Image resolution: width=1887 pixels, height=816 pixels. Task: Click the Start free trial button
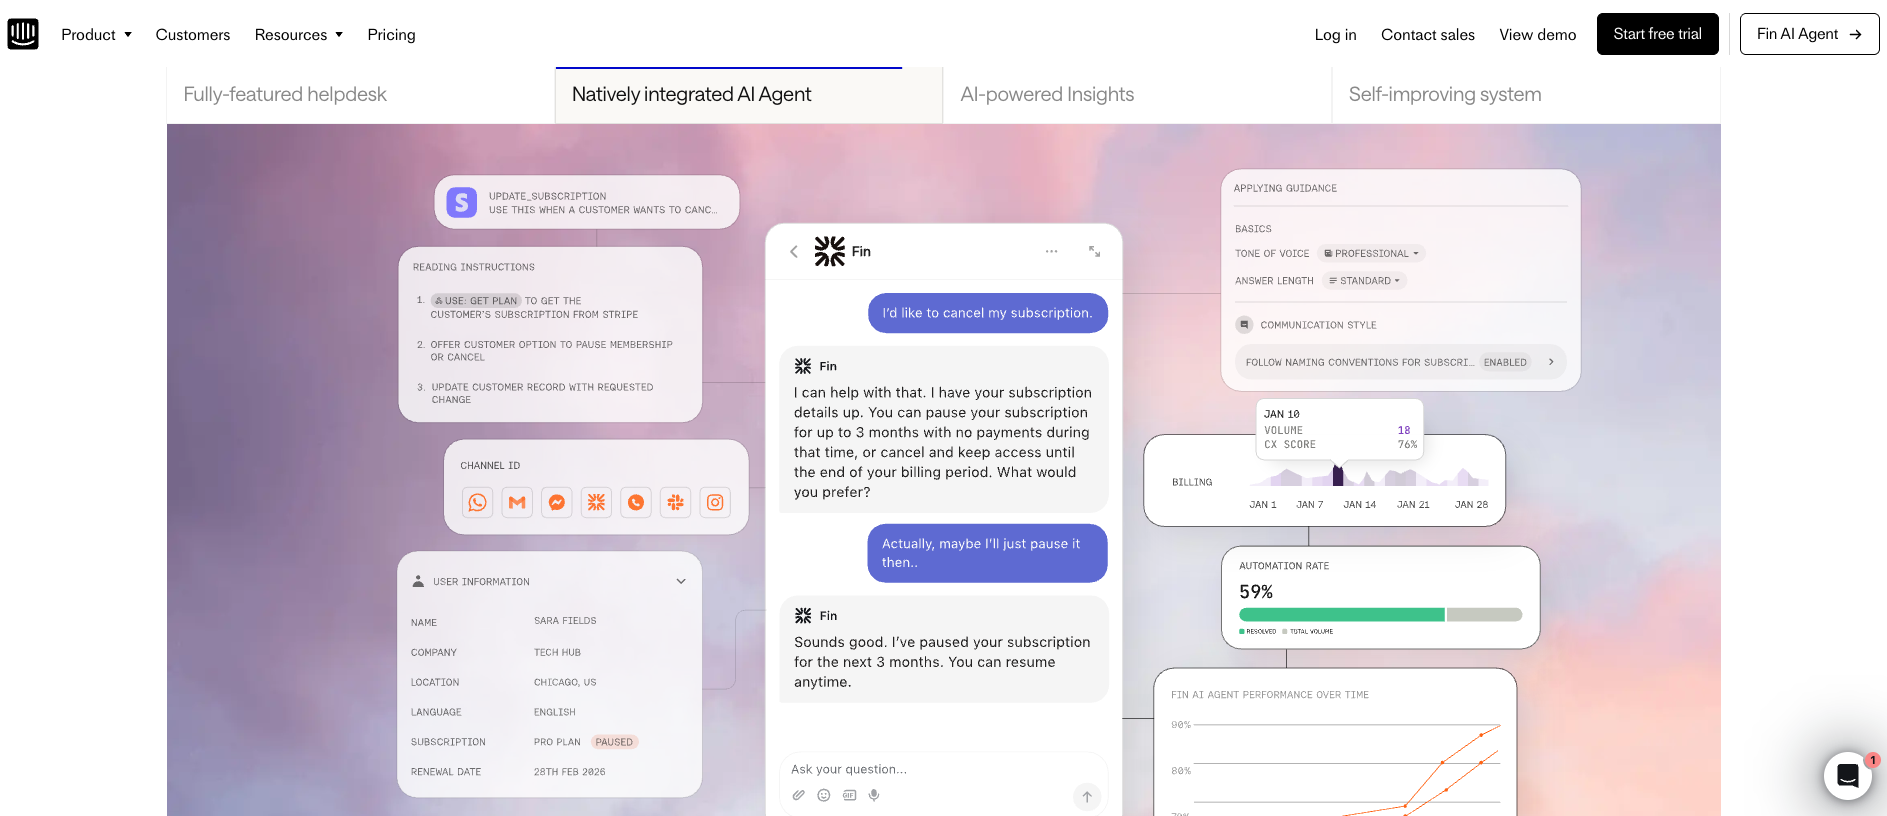1657,34
